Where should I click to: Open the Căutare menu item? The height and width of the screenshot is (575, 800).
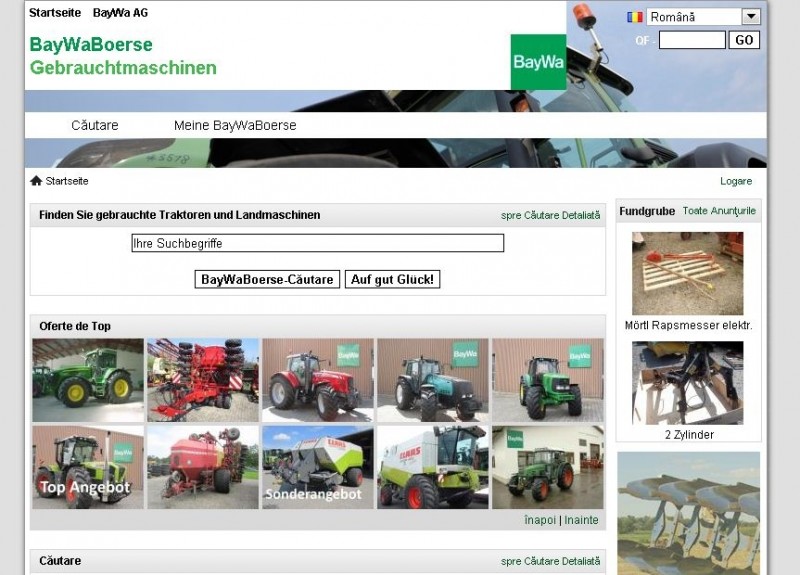[x=95, y=125]
